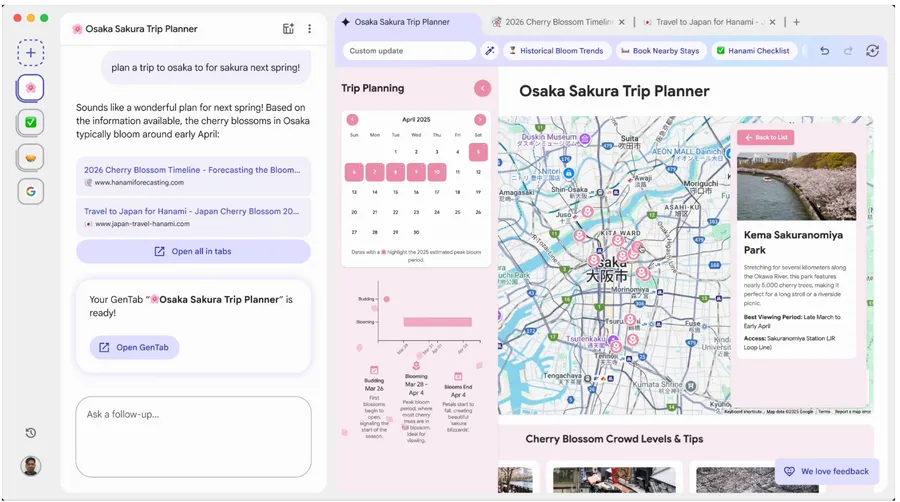The height and width of the screenshot is (502, 900).
Task: Click the user message about Osaka sakura trip
Action: pos(205,67)
